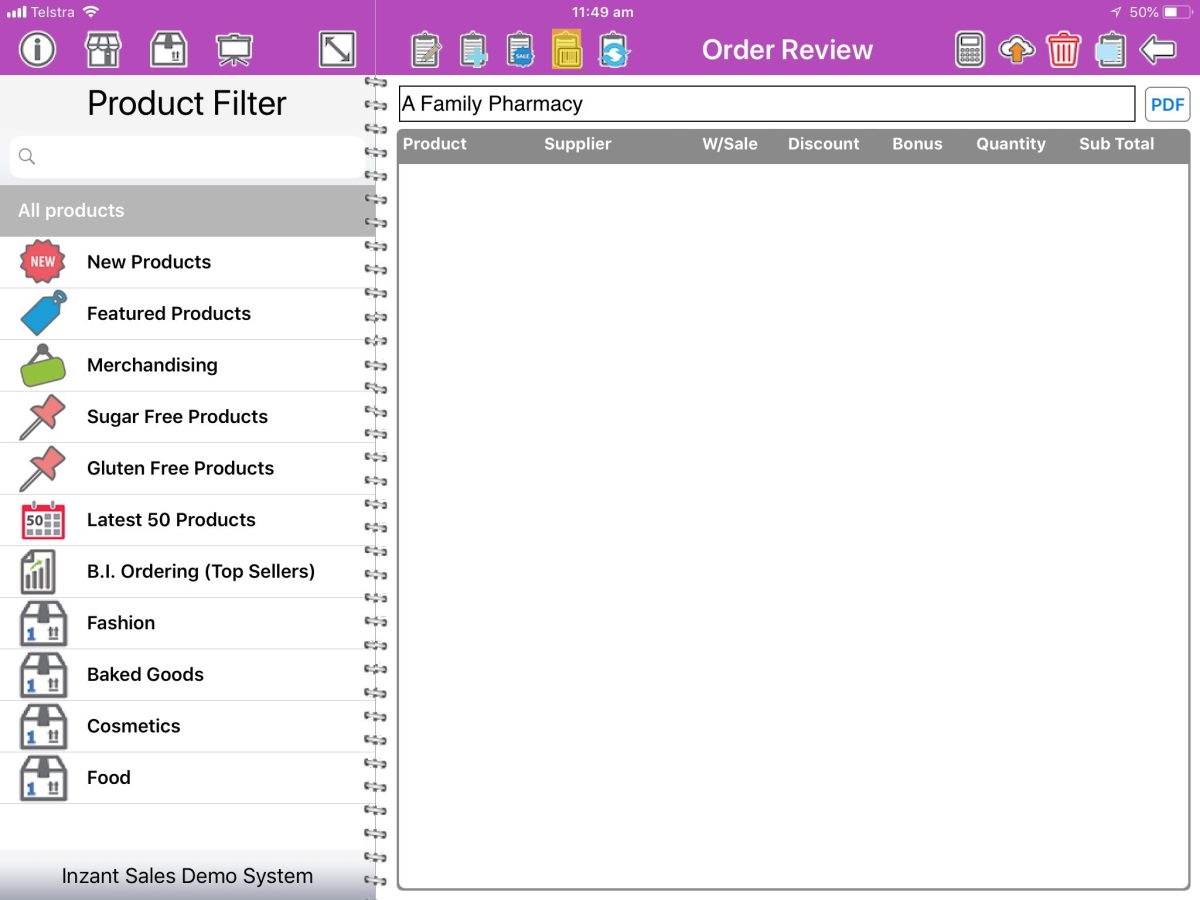Choose the Food category
This screenshot has height=900, width=1200.
[x=187, y=777]
